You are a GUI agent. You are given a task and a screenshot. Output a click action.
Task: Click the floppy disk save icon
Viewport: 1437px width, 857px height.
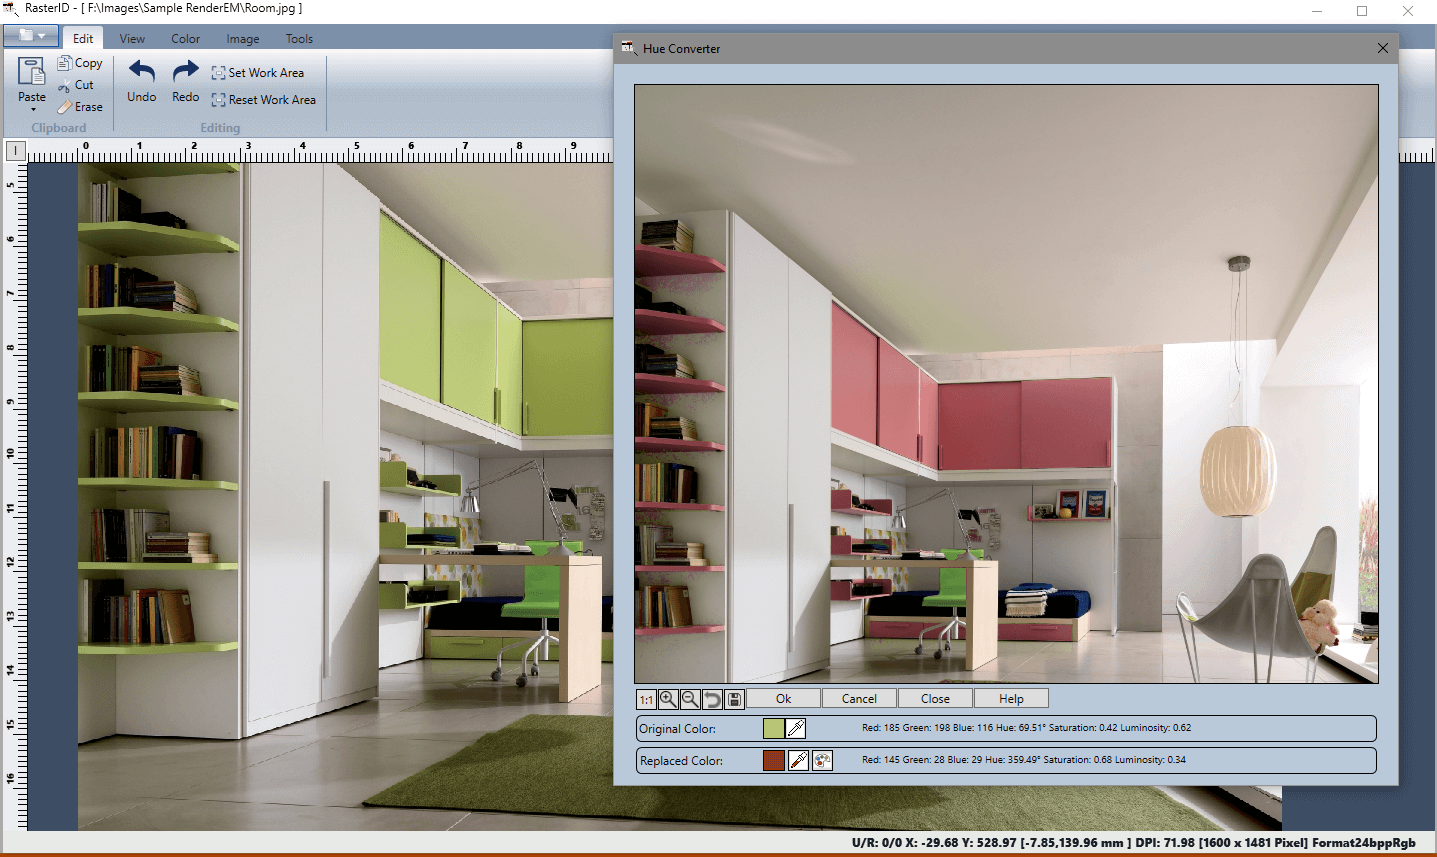click(x=734, y=700)
